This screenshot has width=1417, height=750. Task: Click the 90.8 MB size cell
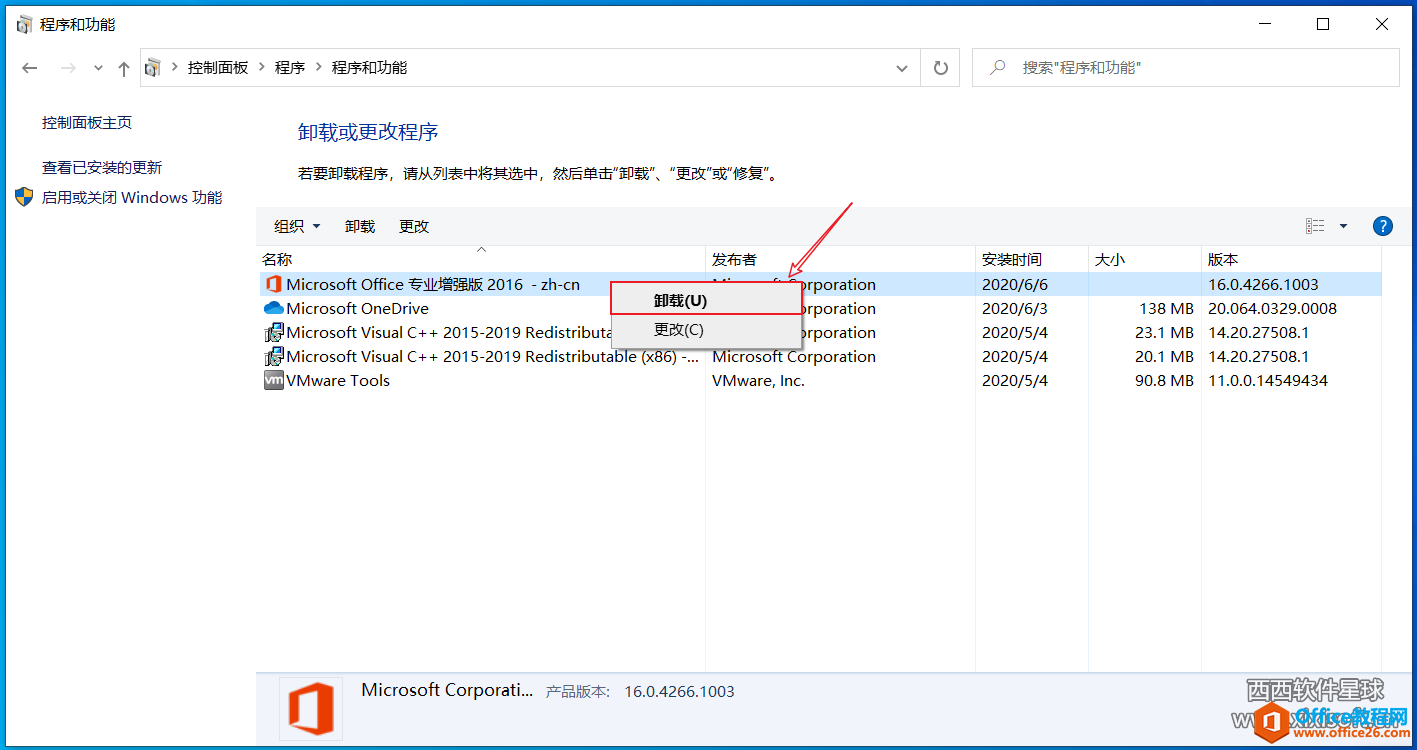[1165, 380]
